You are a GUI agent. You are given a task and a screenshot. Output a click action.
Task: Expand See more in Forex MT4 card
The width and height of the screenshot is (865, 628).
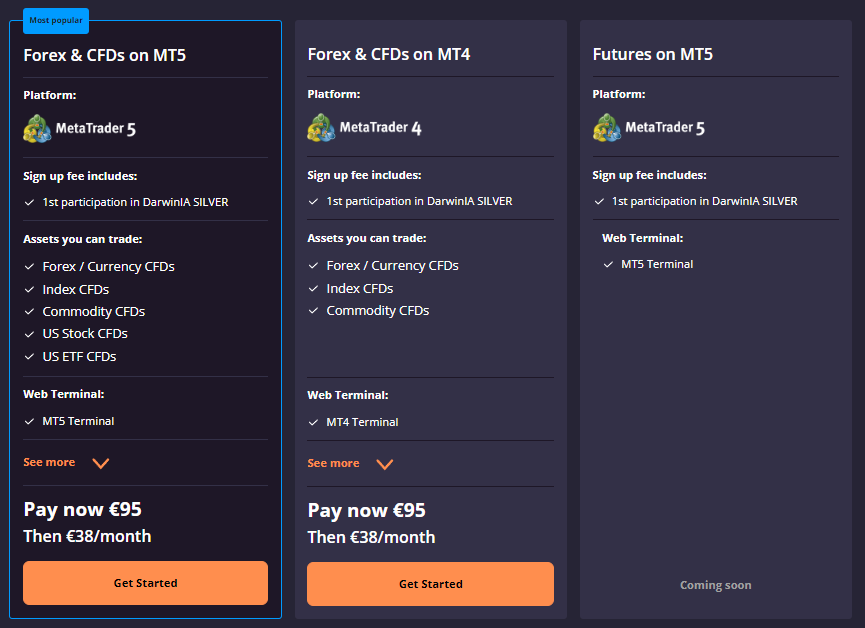(333, 464)
